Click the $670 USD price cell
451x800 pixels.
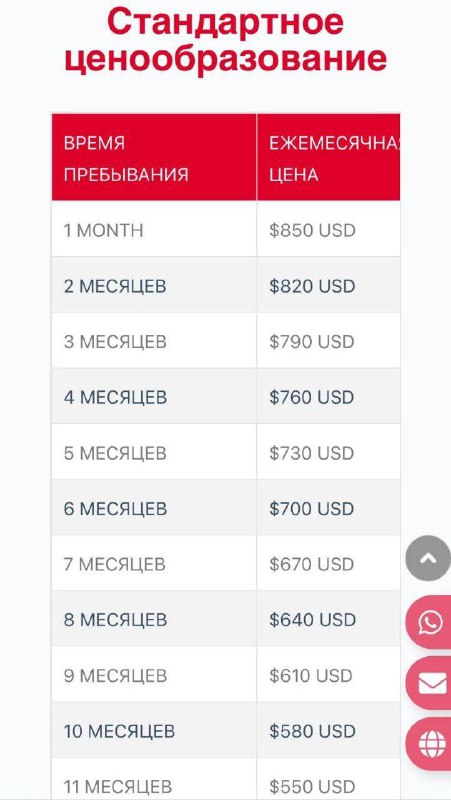click(x=329, y=563)
